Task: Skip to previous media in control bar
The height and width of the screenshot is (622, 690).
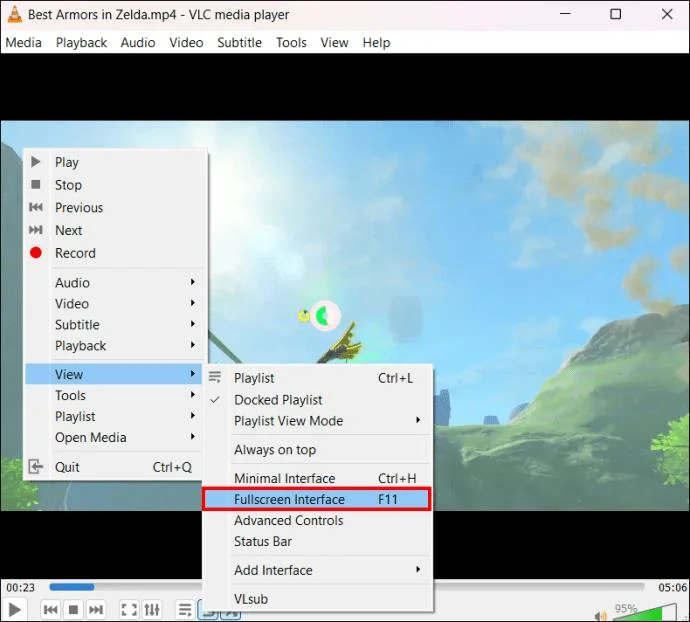Action: 51,610
